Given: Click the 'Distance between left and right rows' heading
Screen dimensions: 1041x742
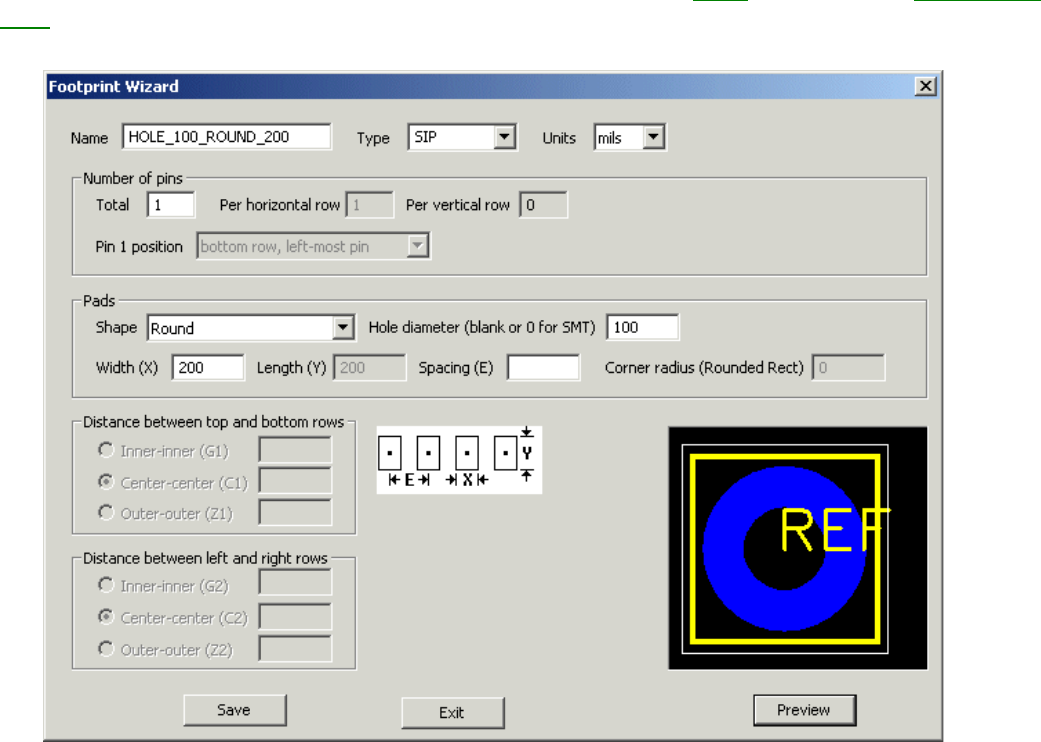Looking at the screenshot, I should point(205,558).
